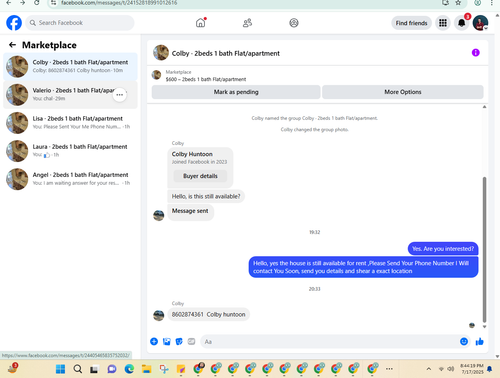This screenshot has width=500, height=378.
Task: Open the Colby conversation in the list
Action: (x=70, y=66)
